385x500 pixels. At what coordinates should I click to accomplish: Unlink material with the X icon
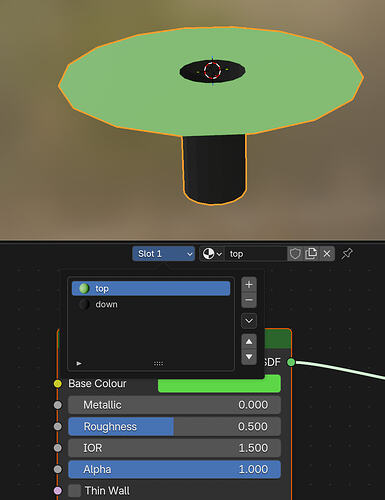pyautogui.click(x=327, y=254)
